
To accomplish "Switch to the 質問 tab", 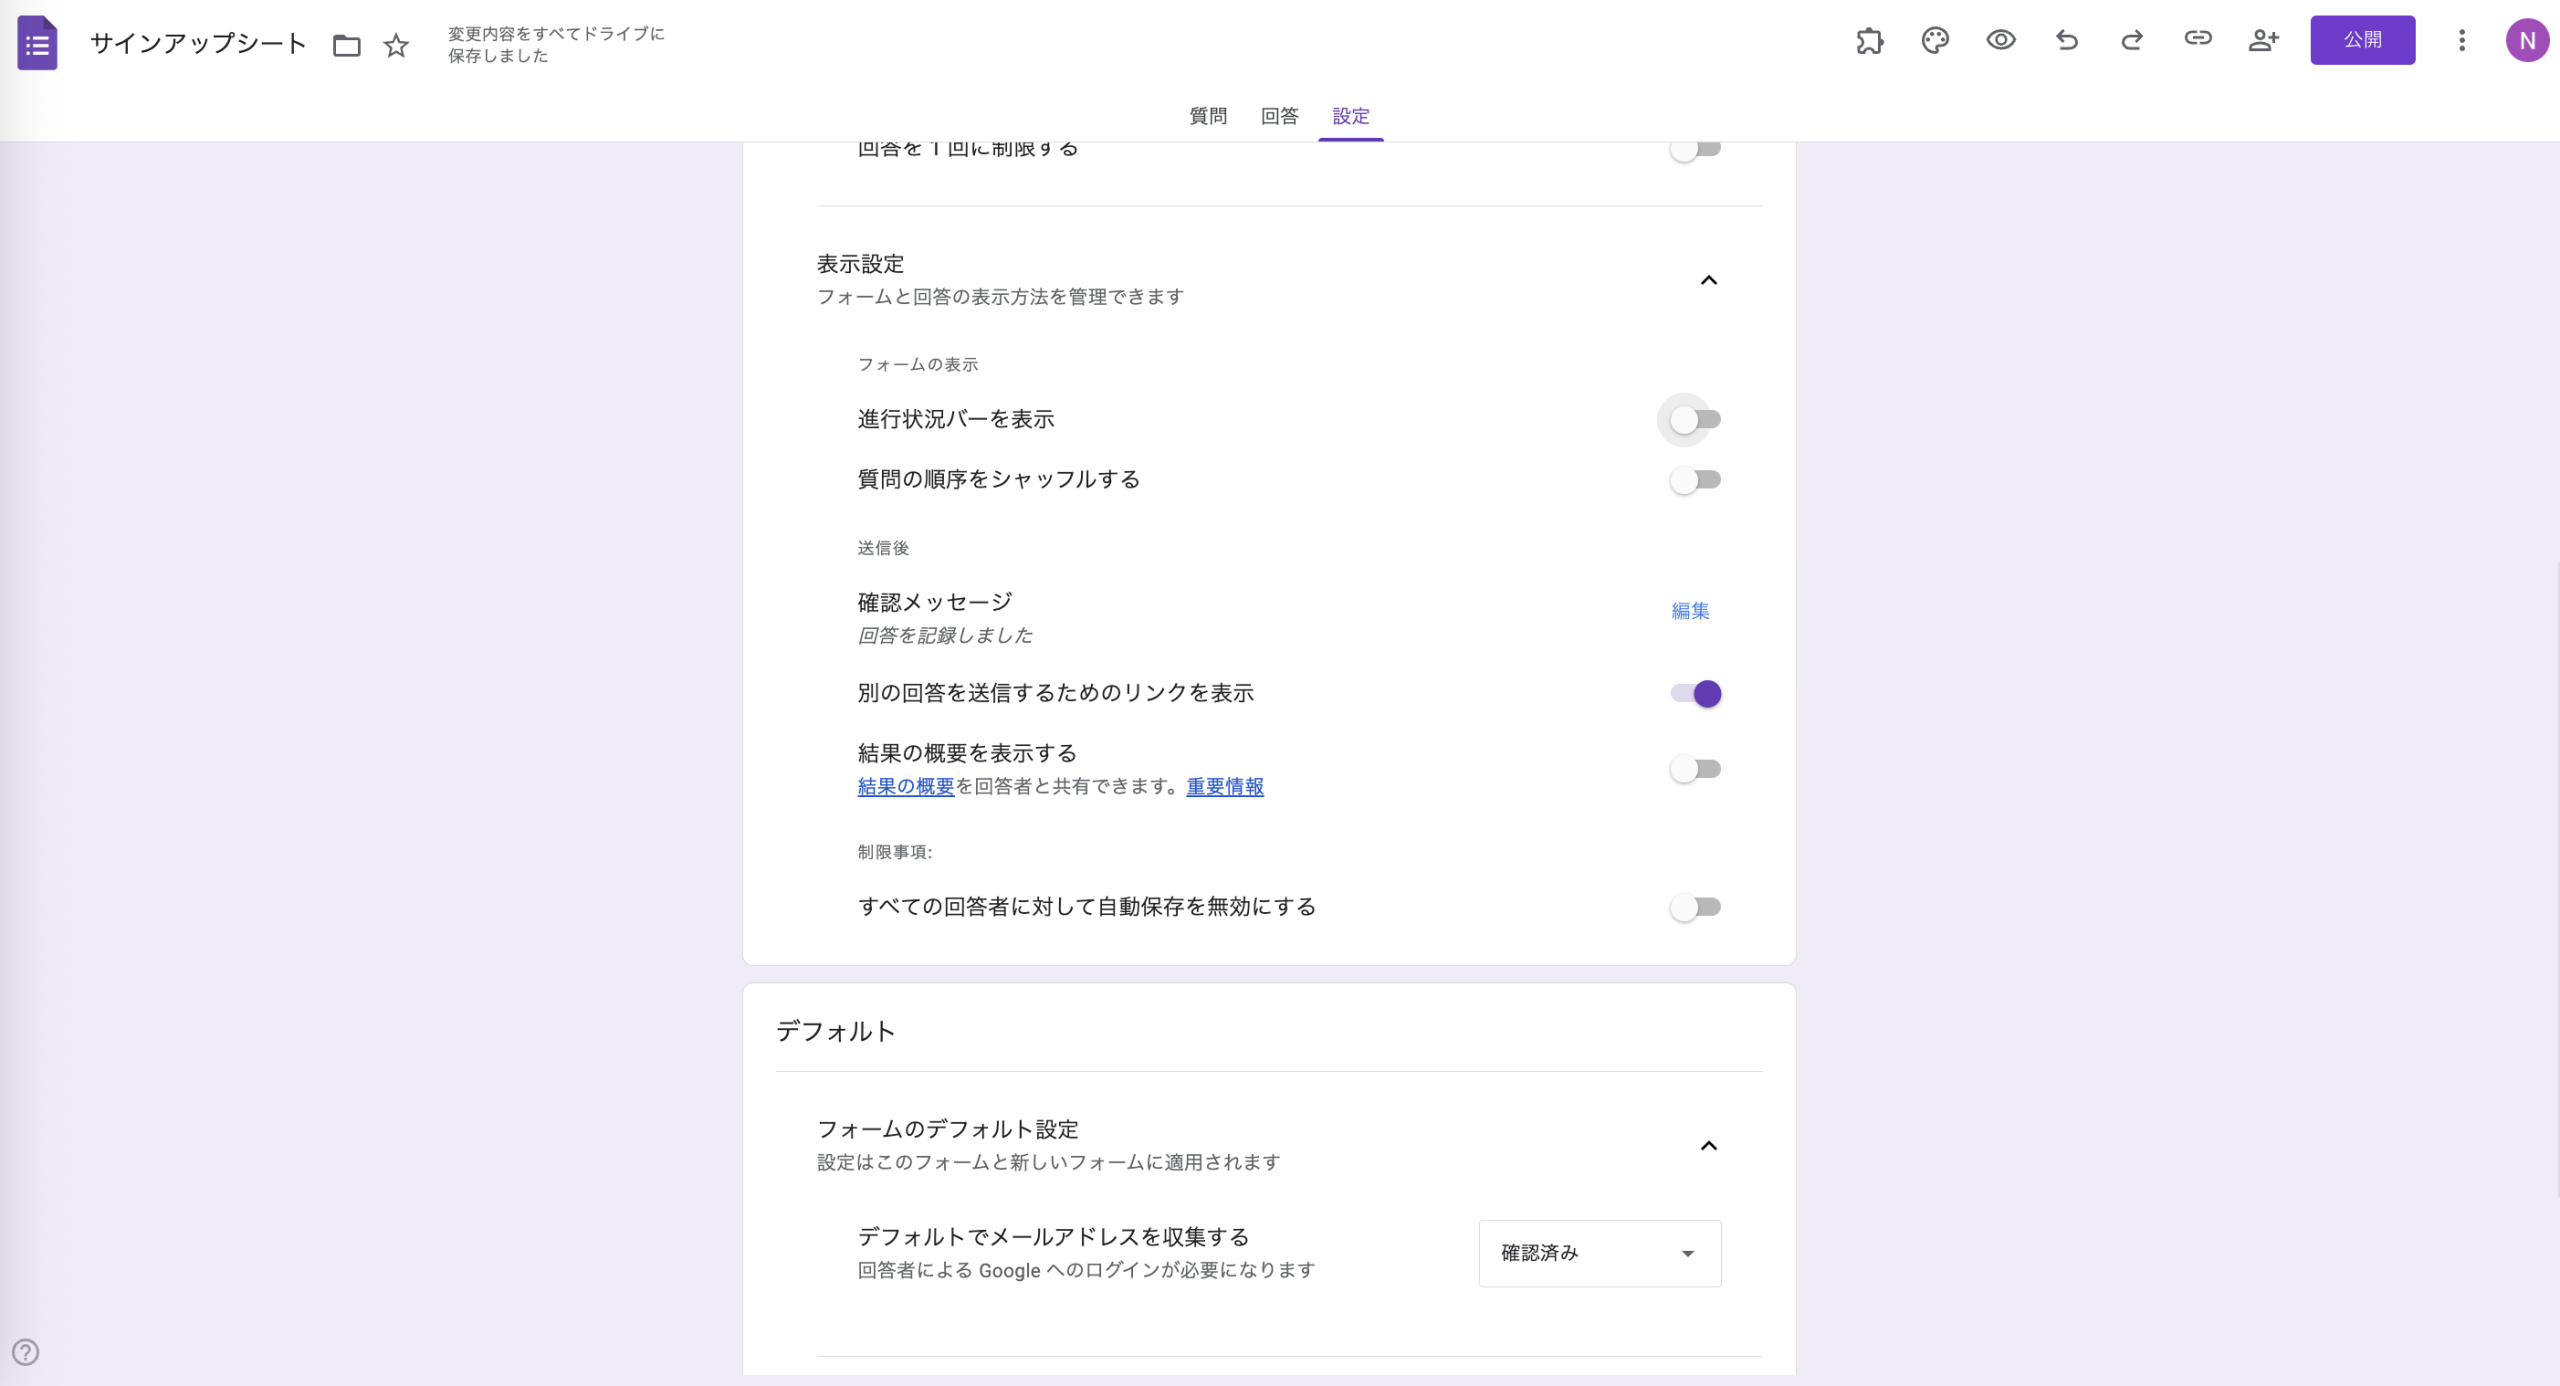I will click(1206, 116).
